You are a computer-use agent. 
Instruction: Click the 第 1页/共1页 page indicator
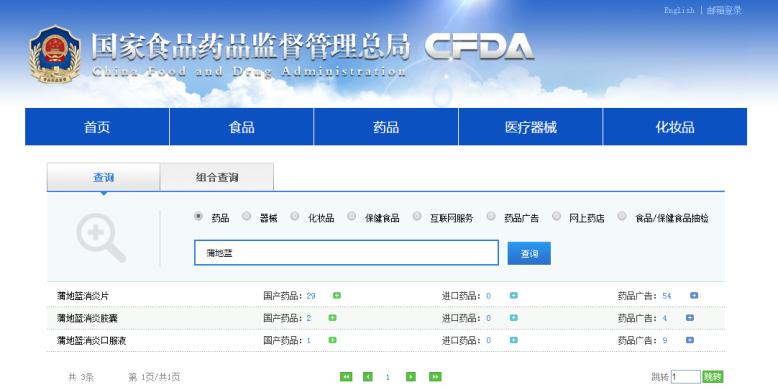pyautogui.click(x=154, y=378)
